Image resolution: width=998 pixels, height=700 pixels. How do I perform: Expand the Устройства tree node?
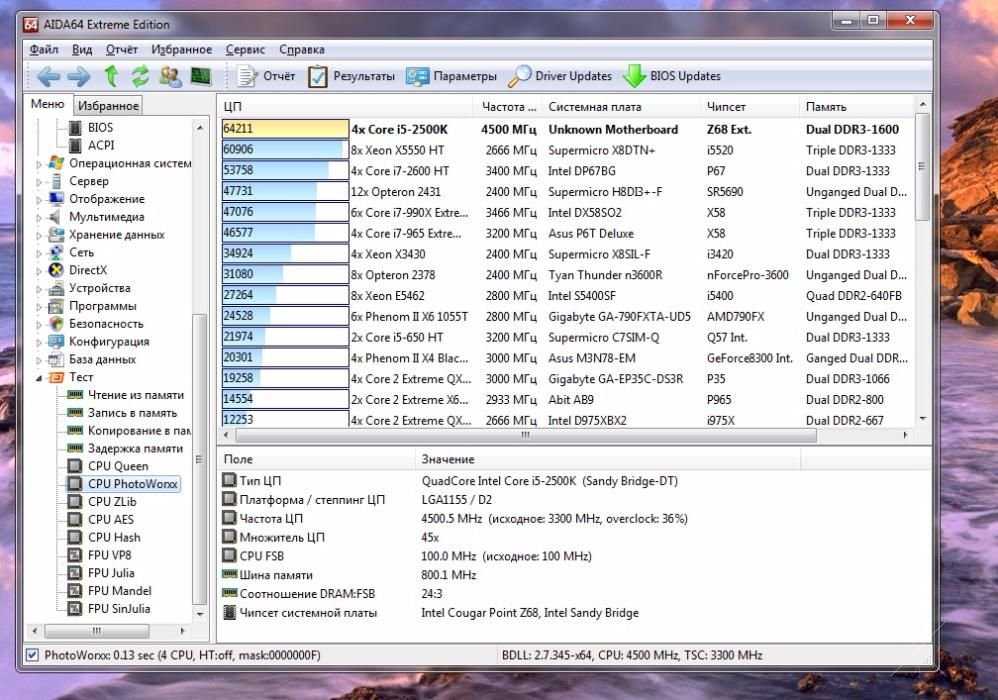[x=38, y=289]
